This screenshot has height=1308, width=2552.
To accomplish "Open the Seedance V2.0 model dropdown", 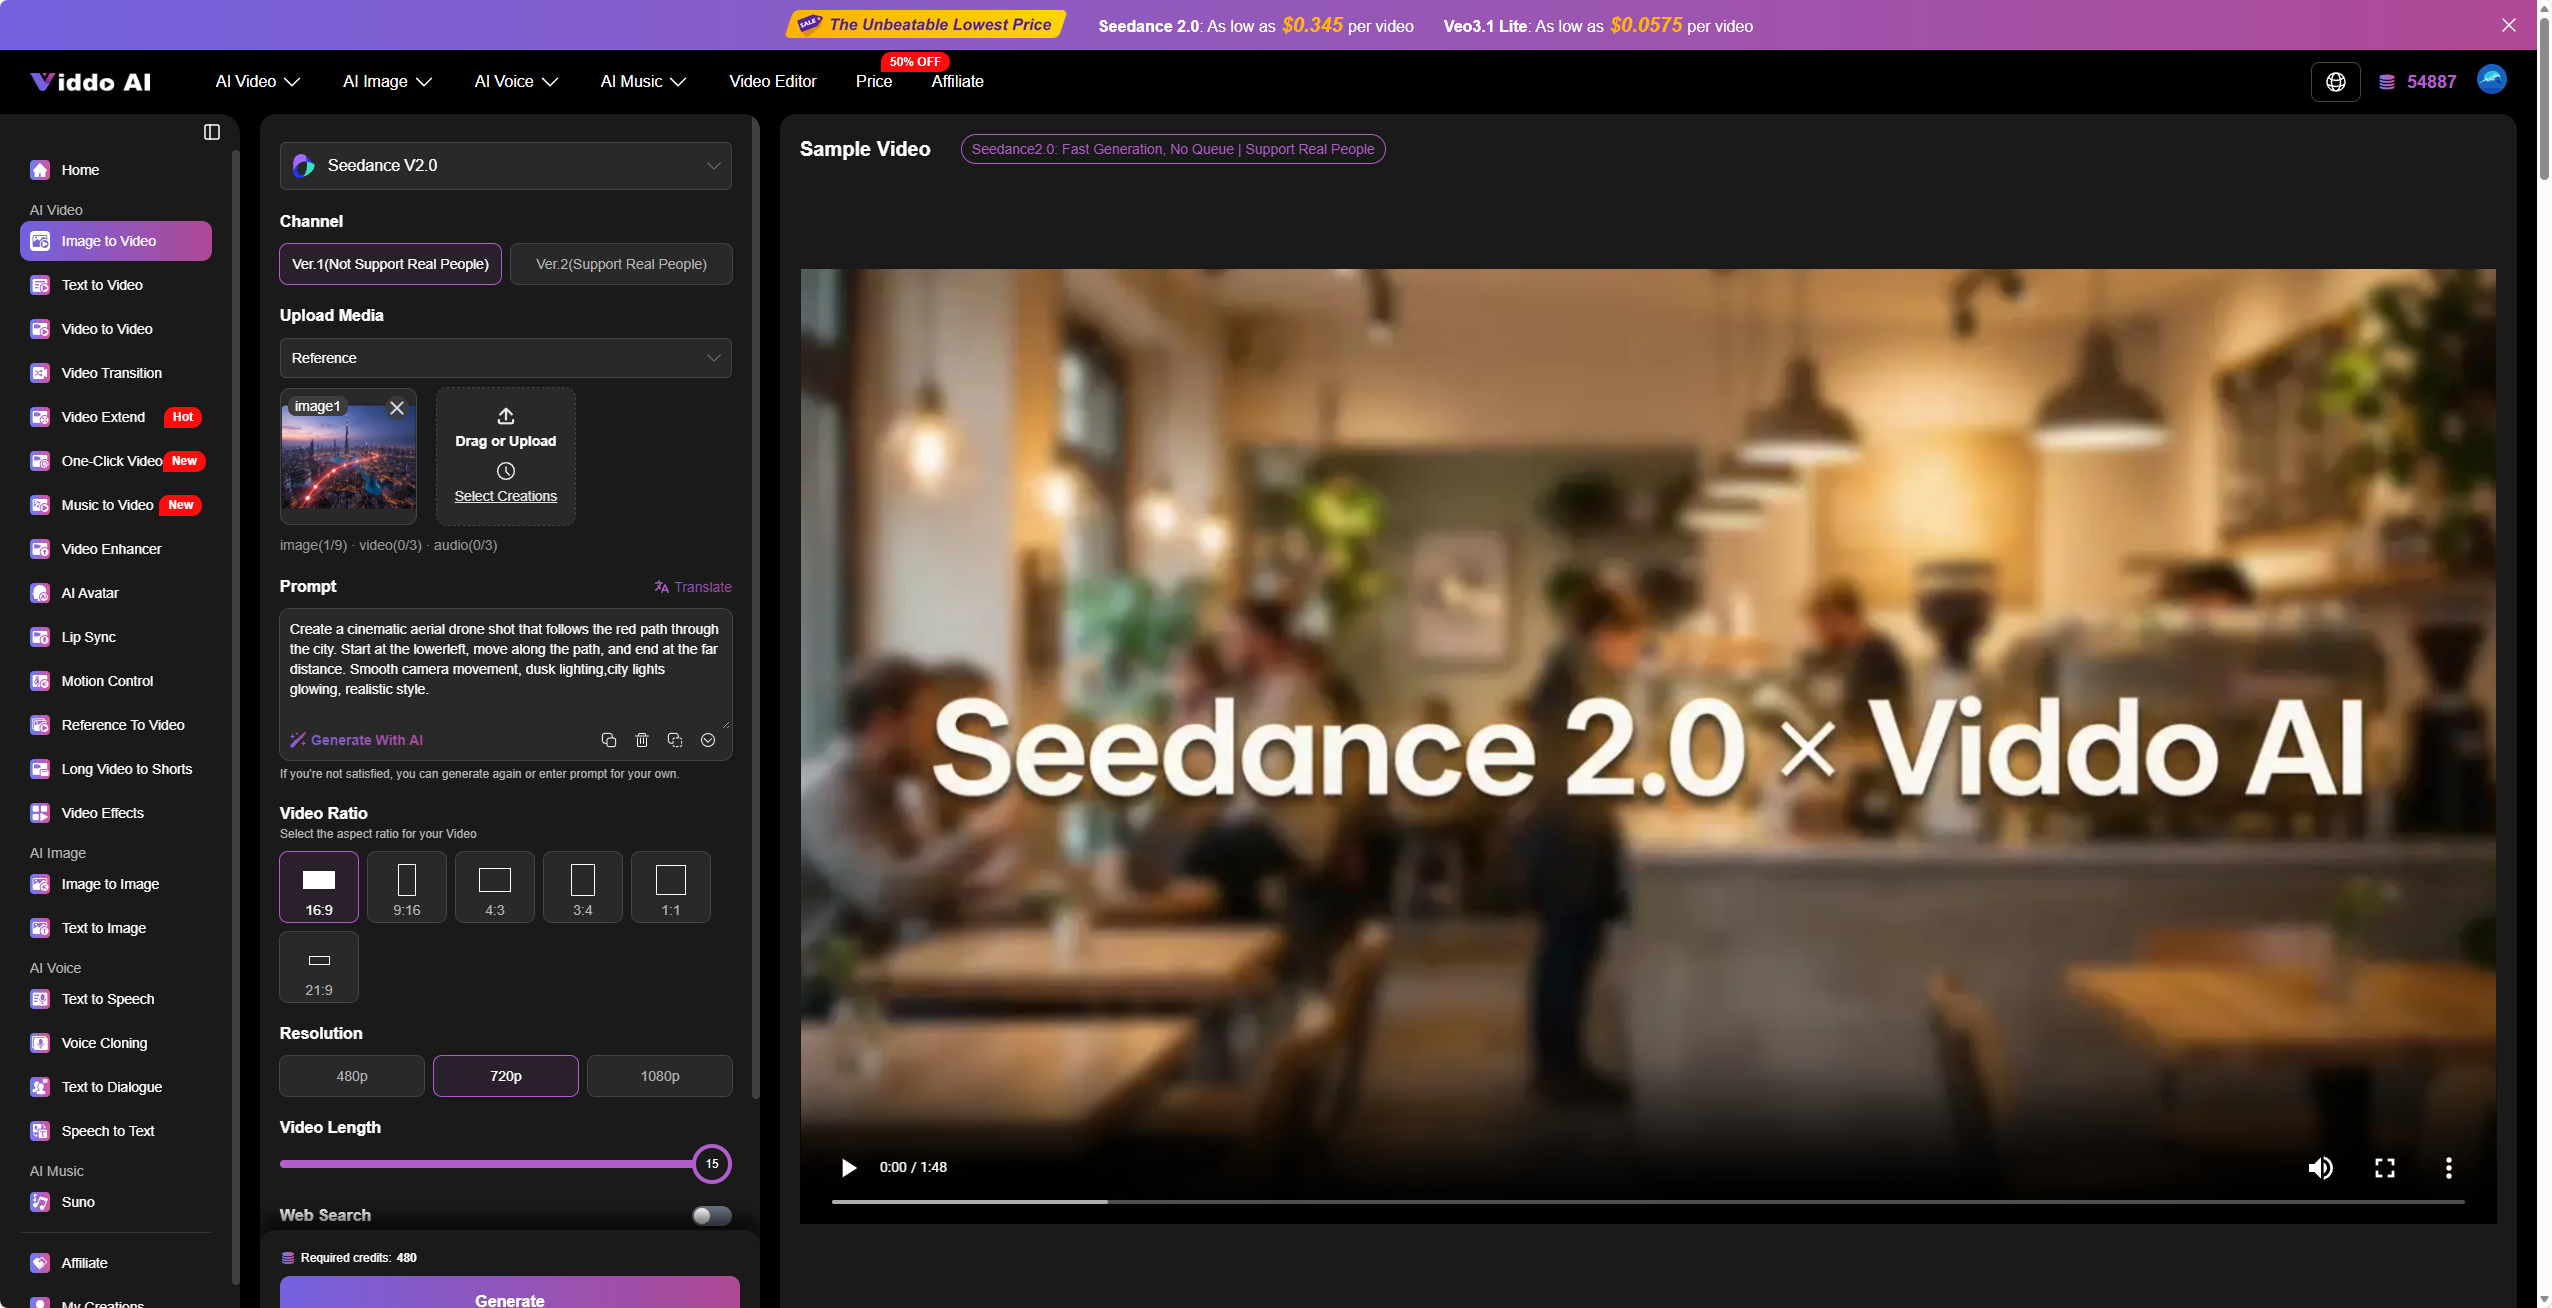I will pos(506,166).
